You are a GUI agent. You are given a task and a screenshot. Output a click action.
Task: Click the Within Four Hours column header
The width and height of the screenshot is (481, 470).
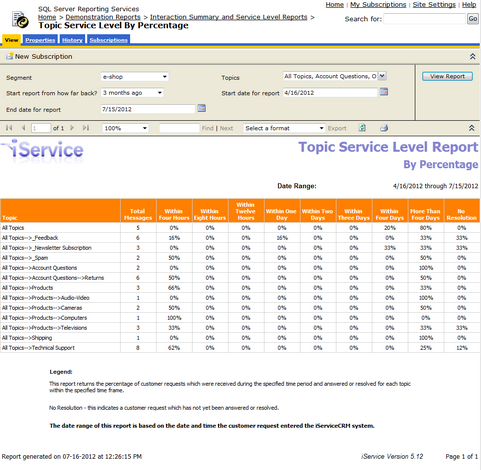174,211
